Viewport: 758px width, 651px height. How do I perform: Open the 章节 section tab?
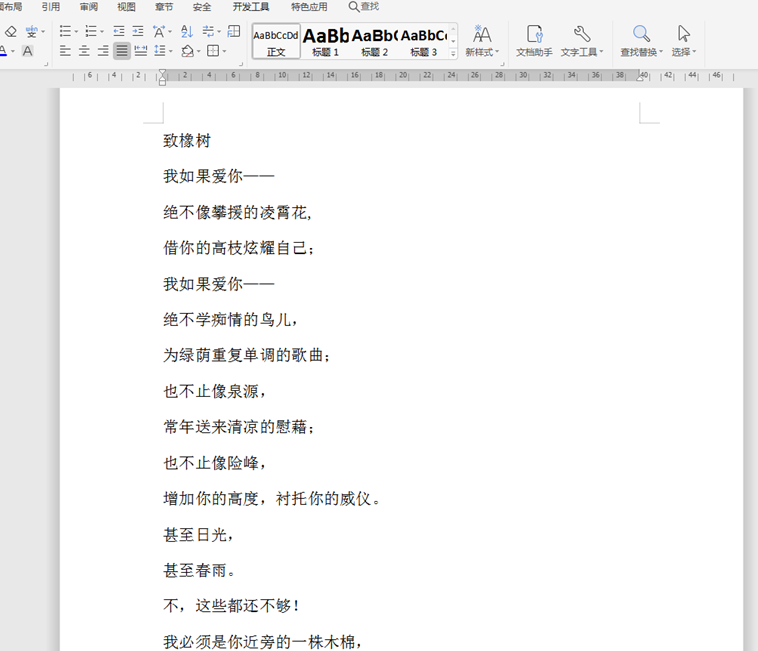[164, 6]
